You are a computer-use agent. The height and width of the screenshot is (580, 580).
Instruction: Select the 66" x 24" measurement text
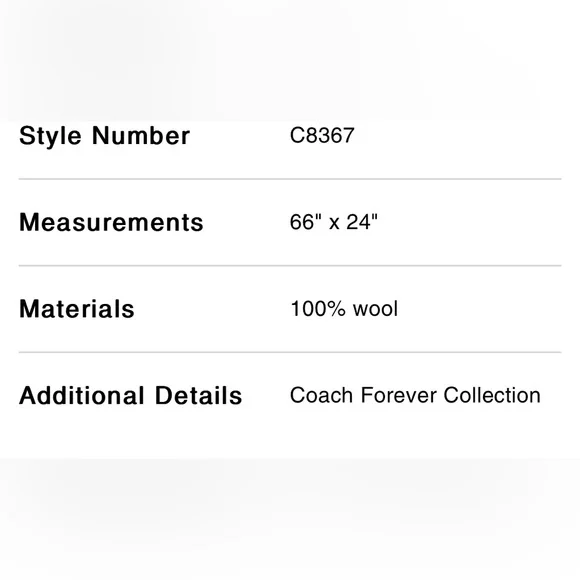(x=334, y=222)
